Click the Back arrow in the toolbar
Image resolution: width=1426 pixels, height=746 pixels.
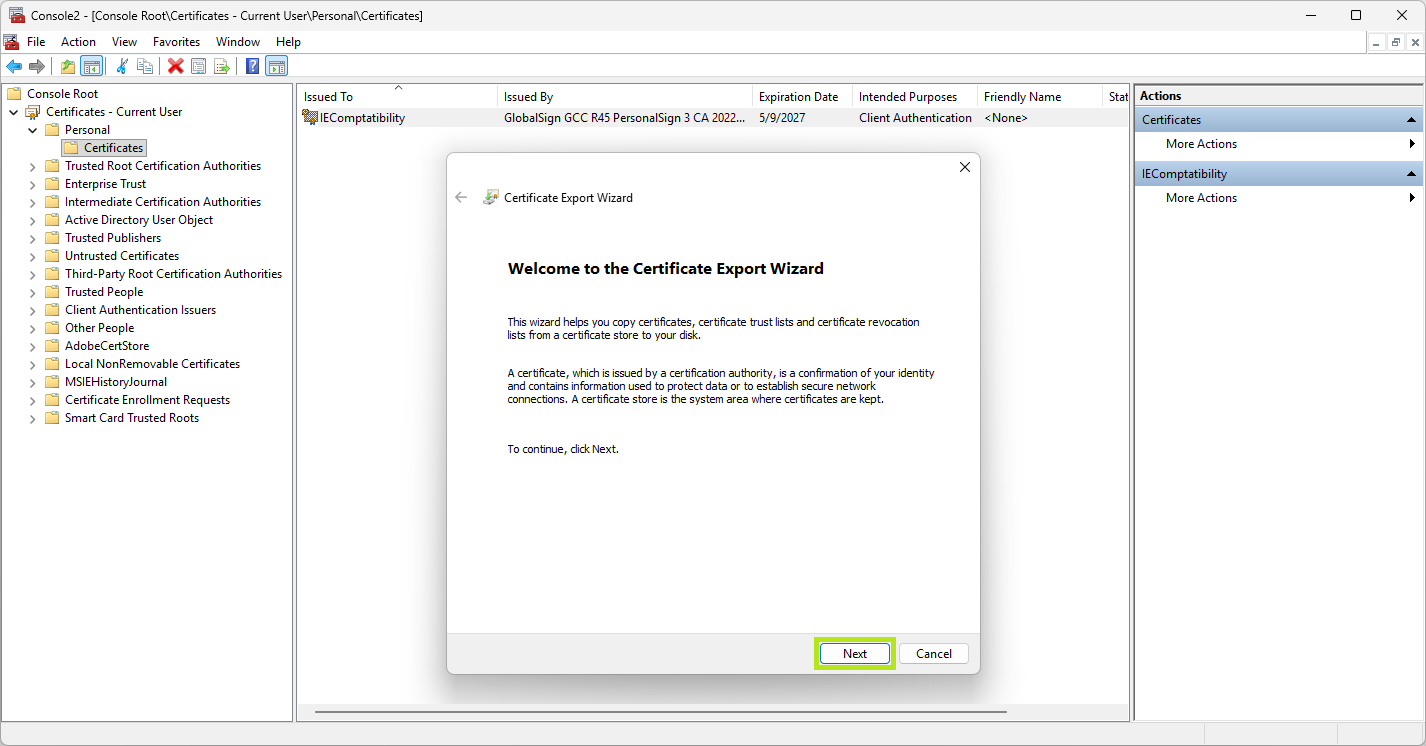pyautogui.click(x=14, y=66)
